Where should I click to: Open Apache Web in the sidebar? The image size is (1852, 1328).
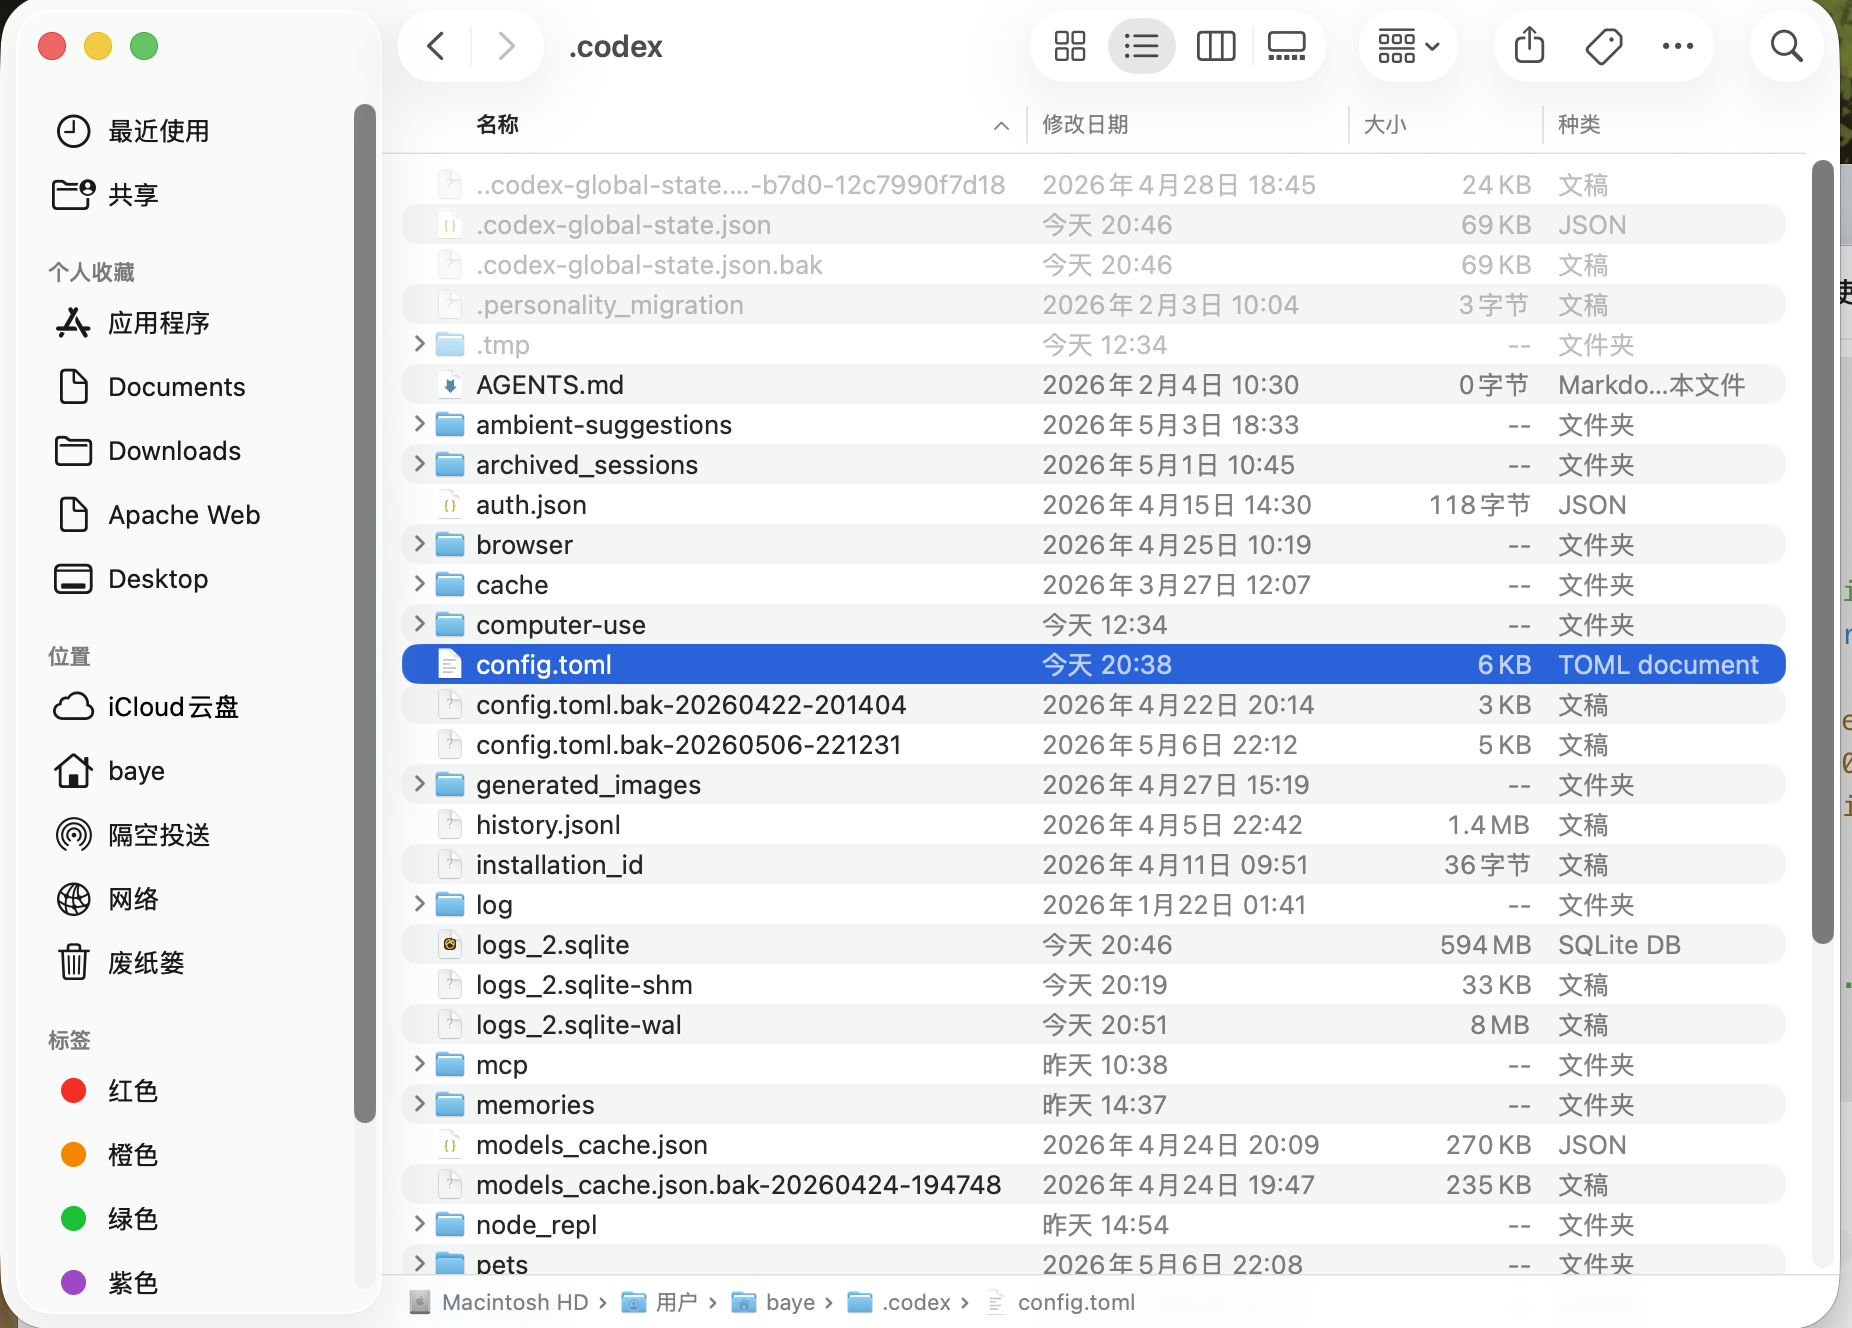(157, 515)
